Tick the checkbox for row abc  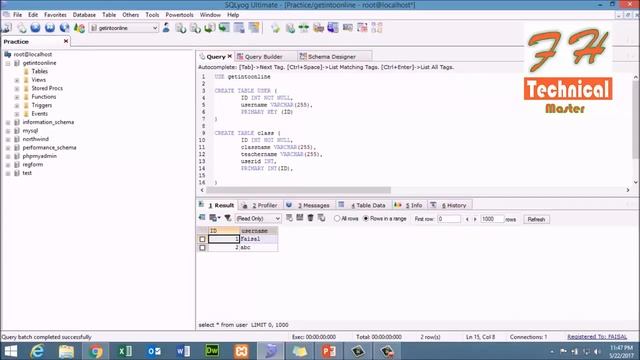click(x=202, y=248)
